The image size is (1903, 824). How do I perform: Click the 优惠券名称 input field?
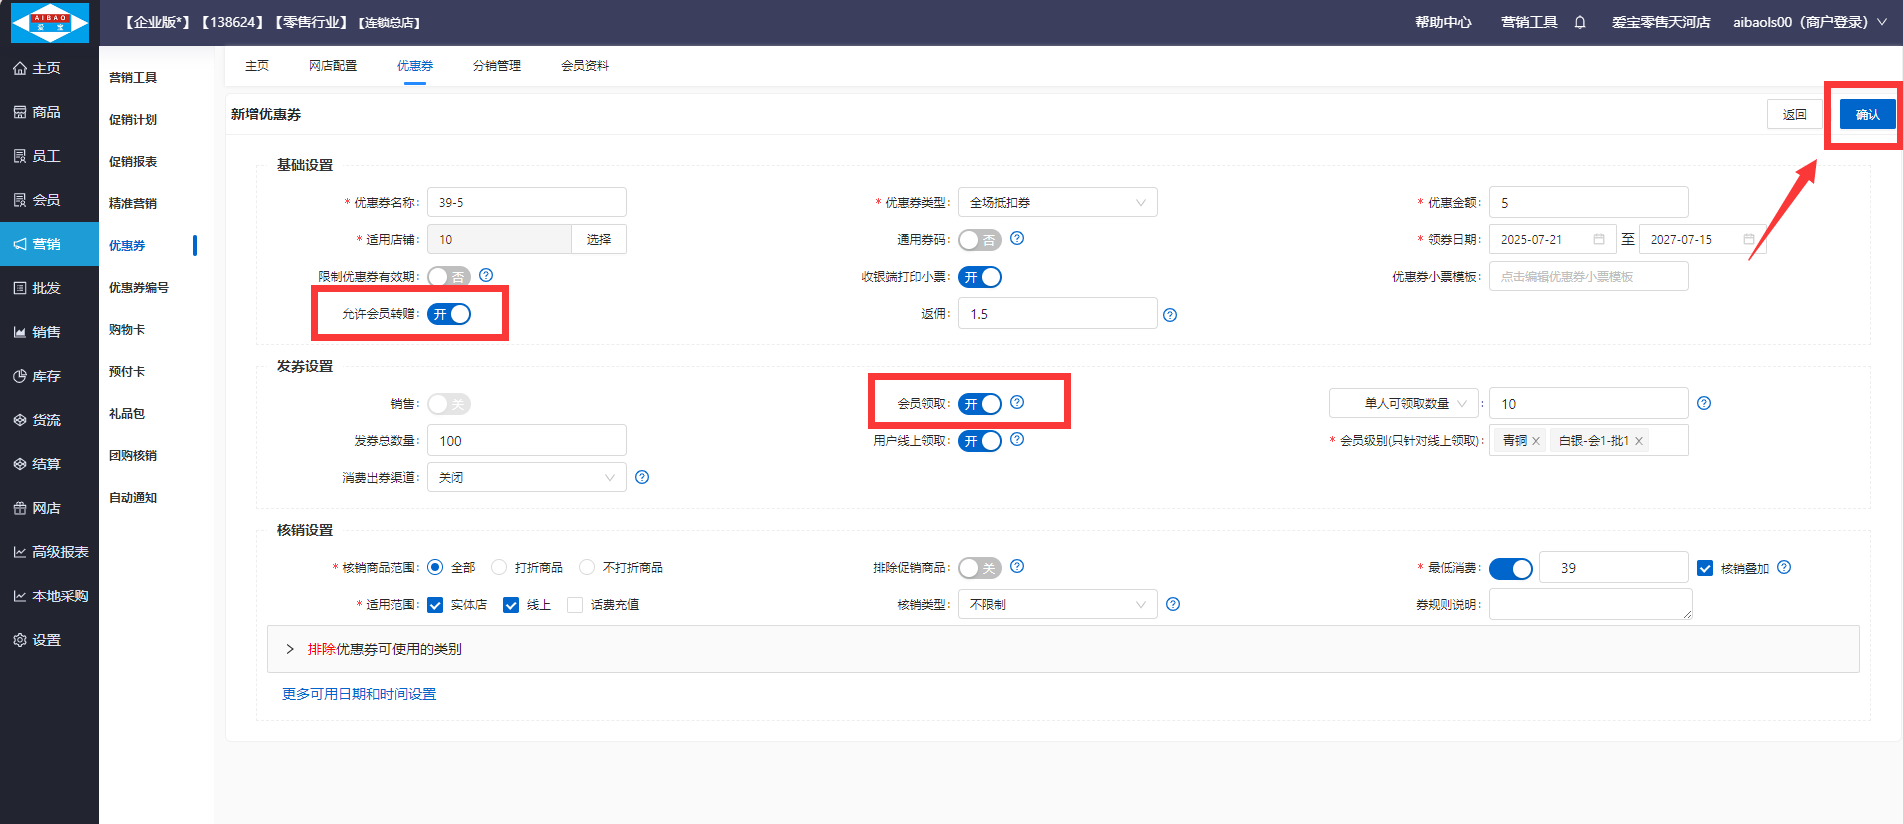point(526,203)
